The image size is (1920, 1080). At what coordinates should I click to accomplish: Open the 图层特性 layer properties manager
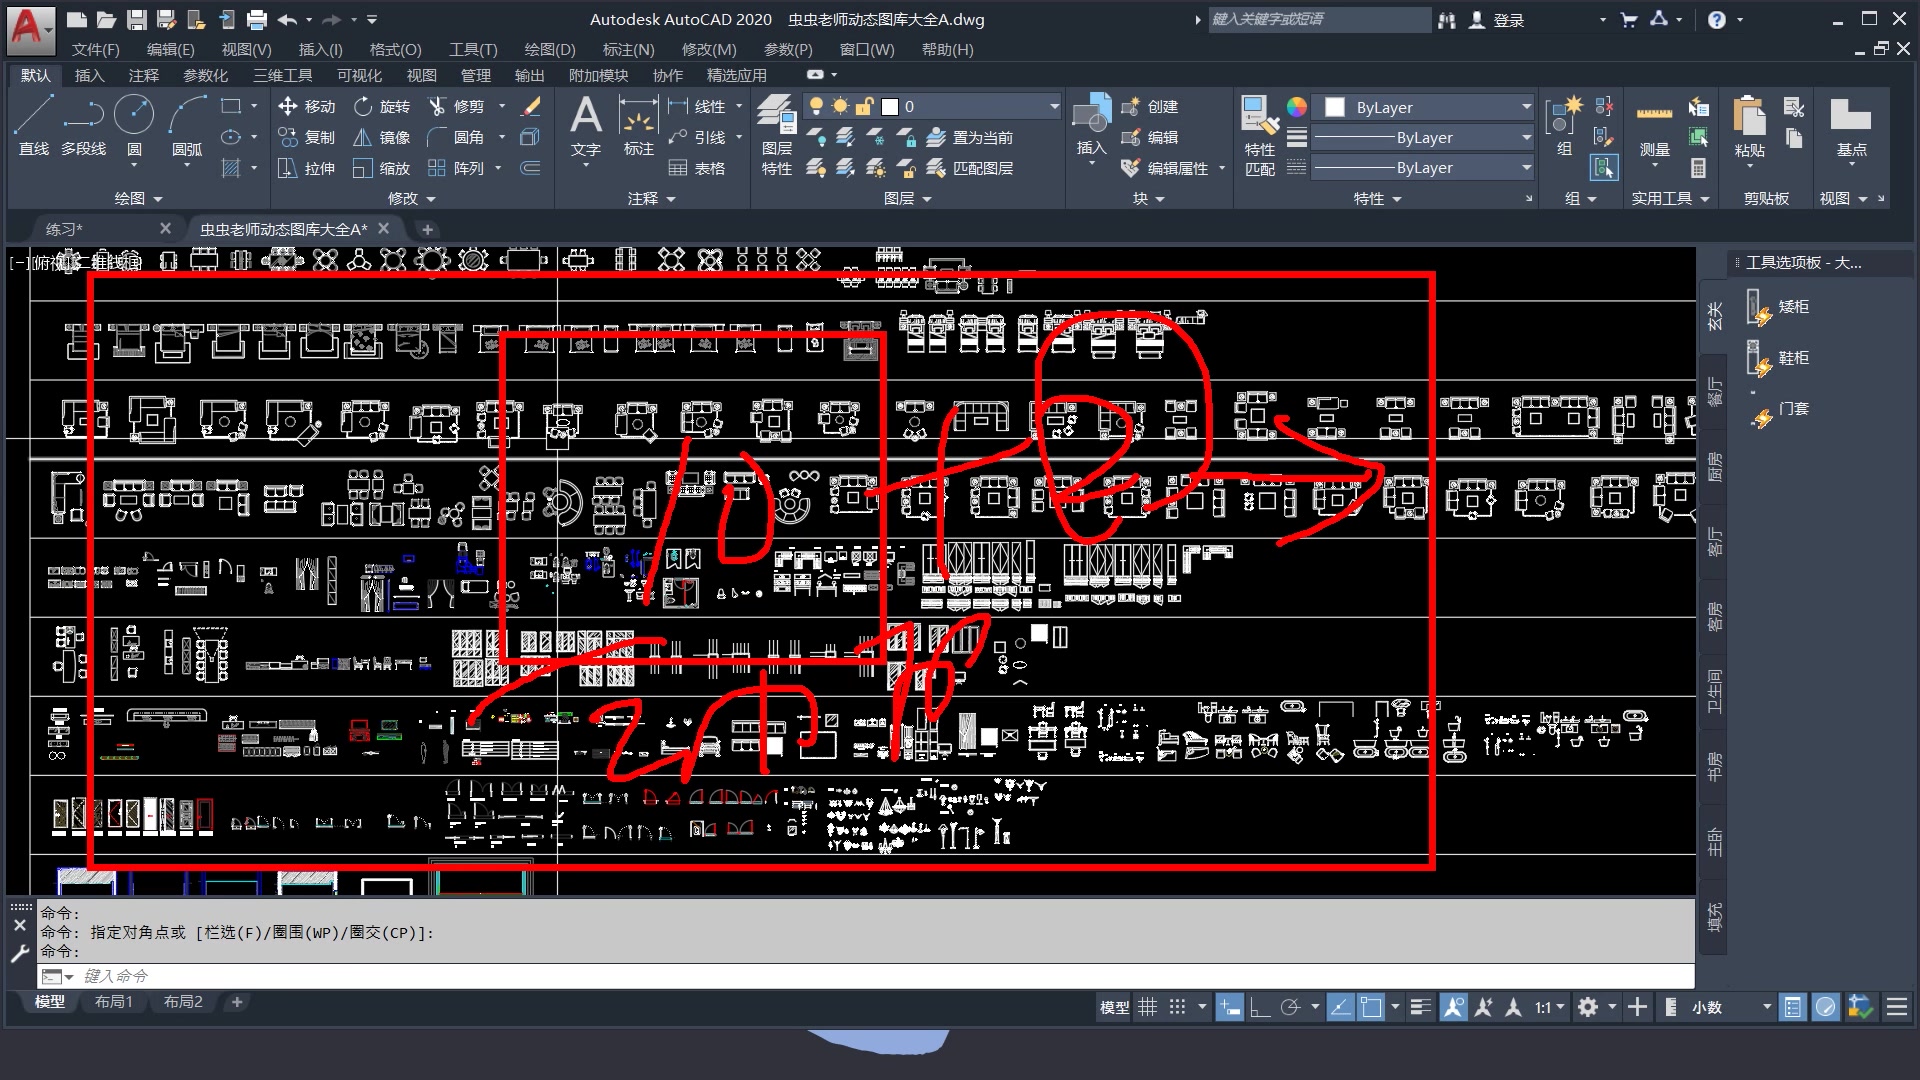tap(777, 130)
